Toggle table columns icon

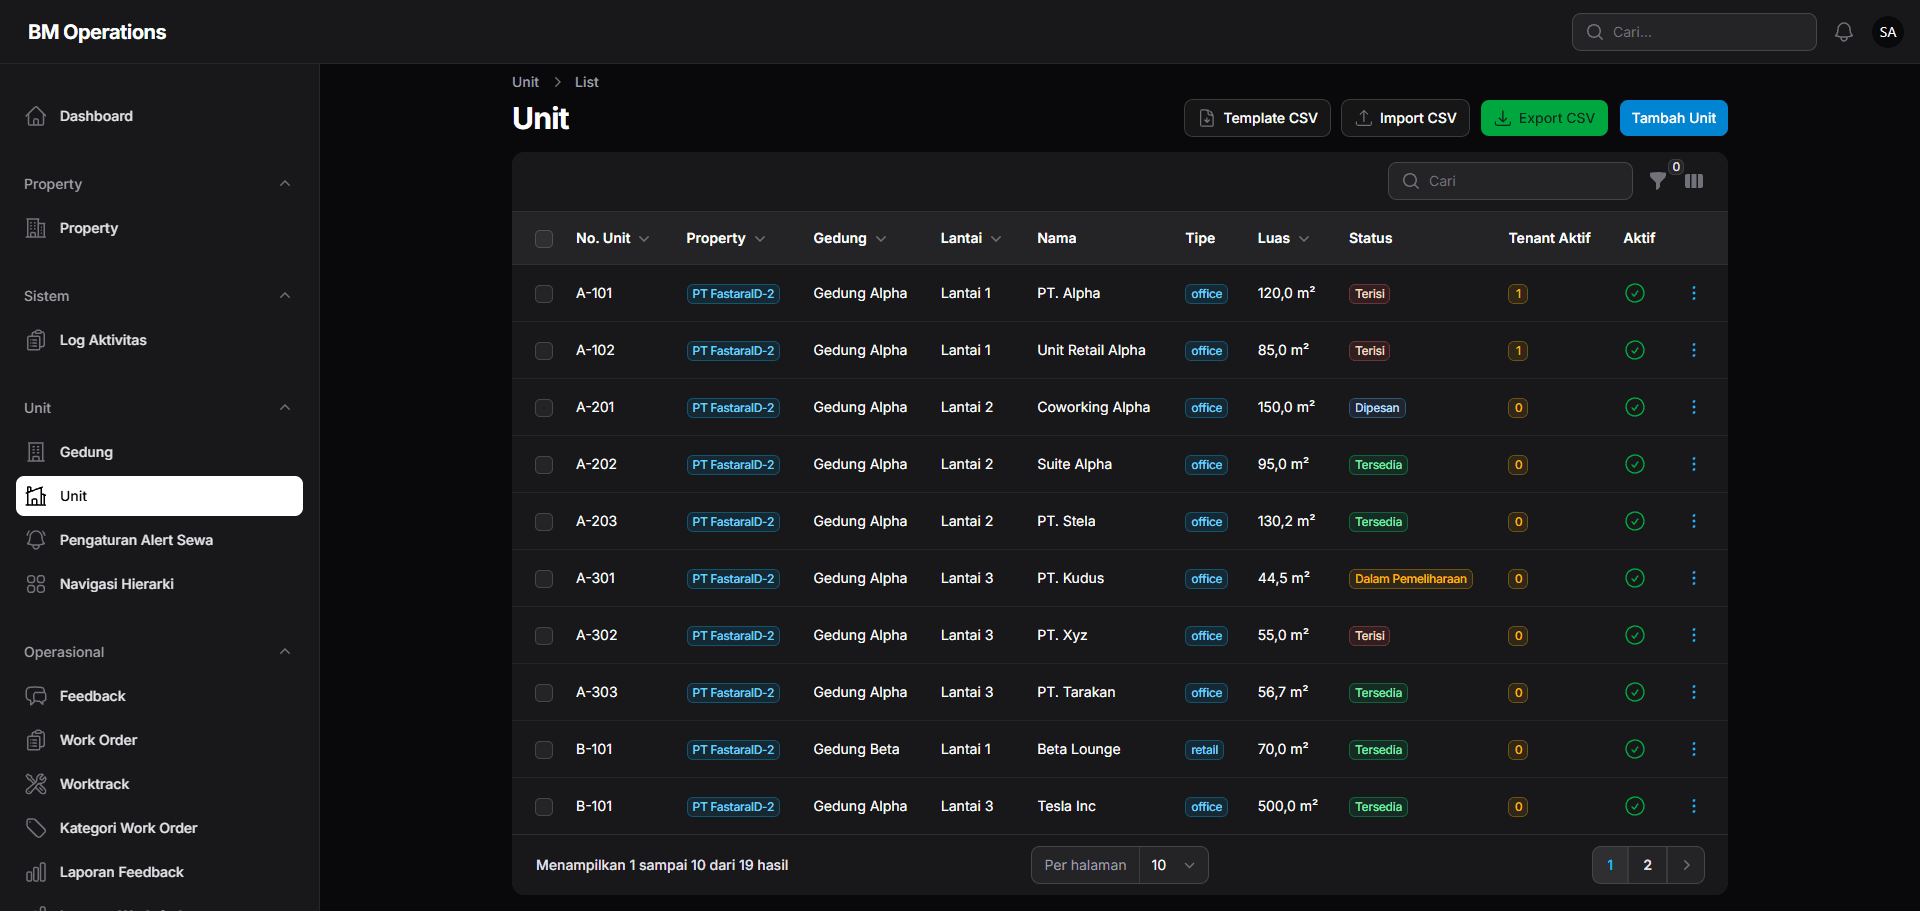(1694, 181)
